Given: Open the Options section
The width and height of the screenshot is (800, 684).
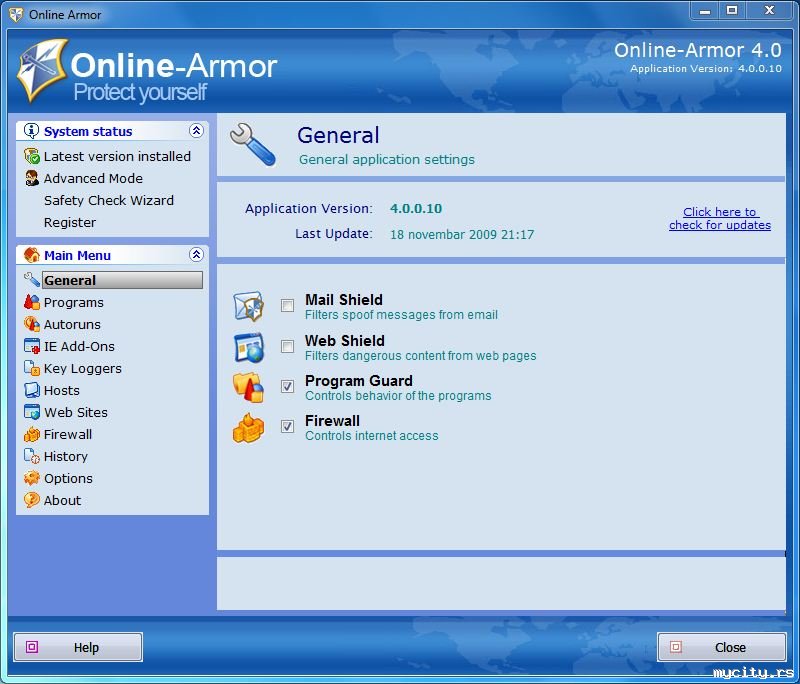Looking at the screenshot, I should 68,478.
